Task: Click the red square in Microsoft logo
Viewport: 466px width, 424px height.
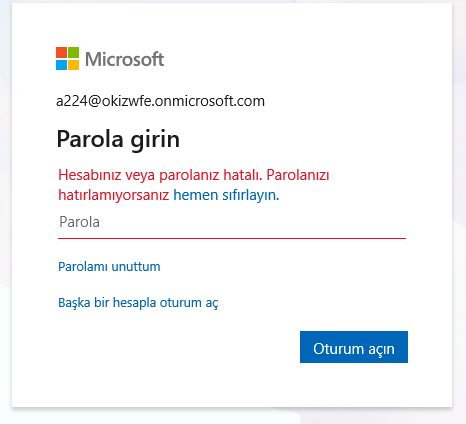Action: coord(61,53)
